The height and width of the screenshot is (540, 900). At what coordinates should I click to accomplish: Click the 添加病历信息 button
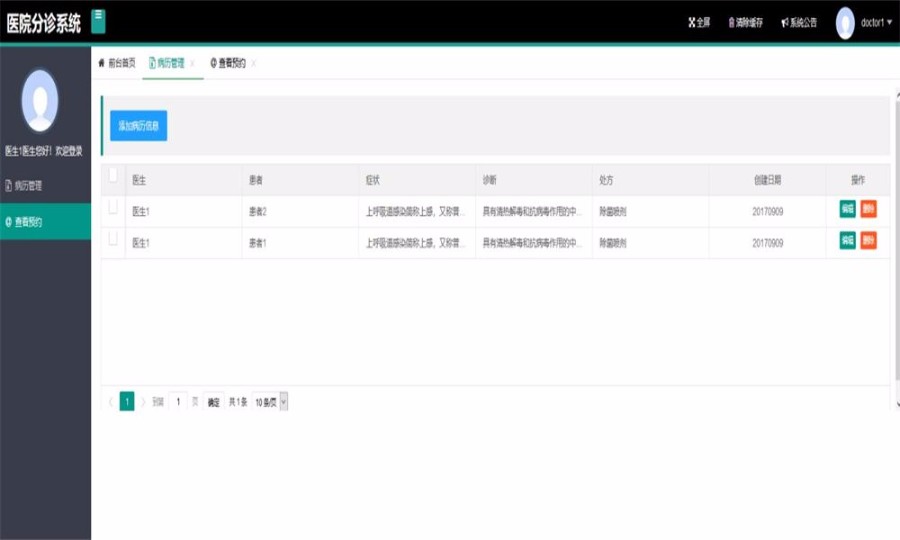point(138,126)
